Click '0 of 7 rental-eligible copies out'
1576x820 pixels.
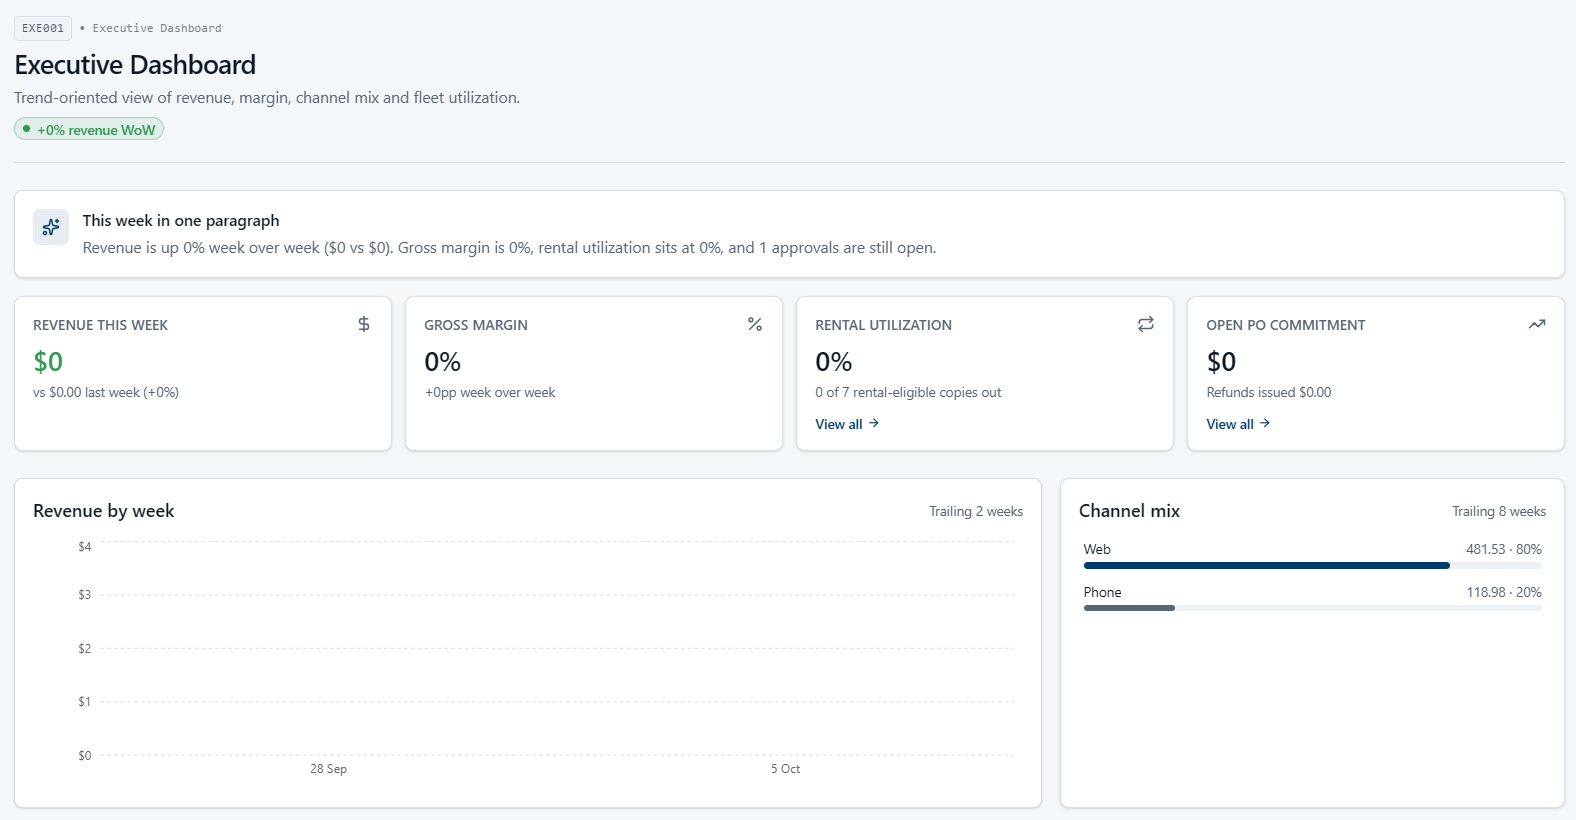coord(908,392)
